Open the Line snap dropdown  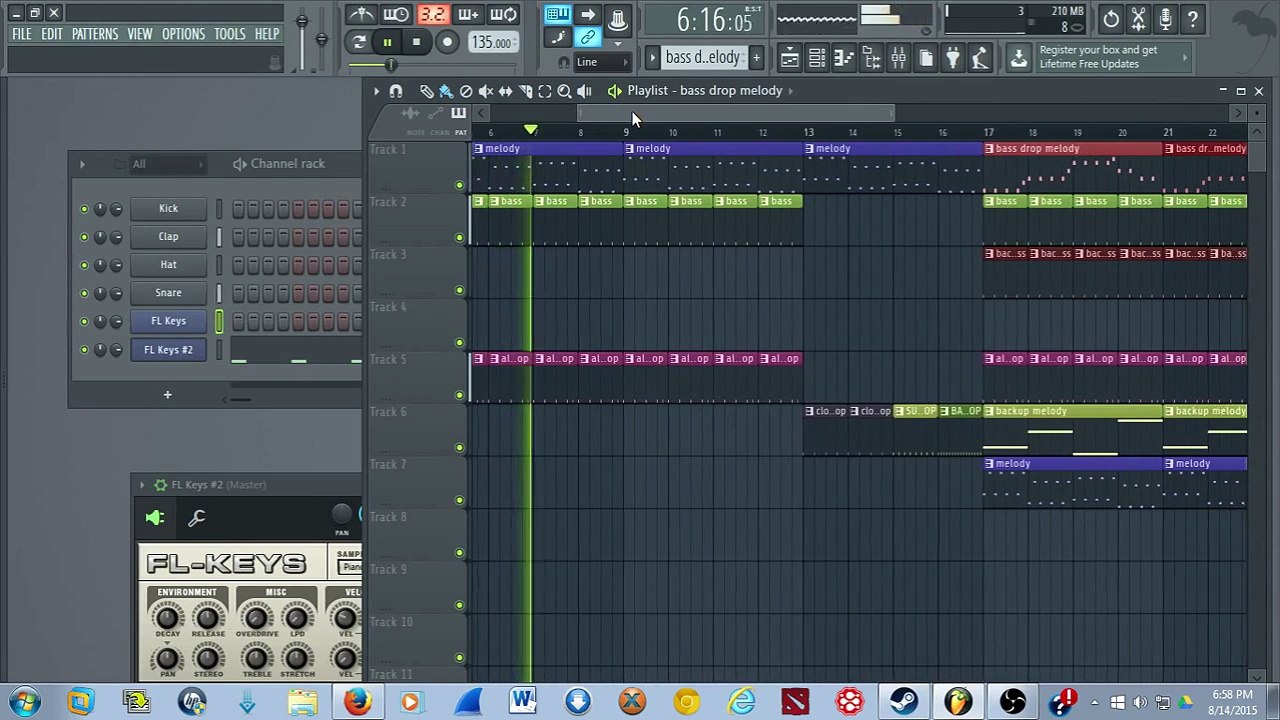(x=601, y=62)
